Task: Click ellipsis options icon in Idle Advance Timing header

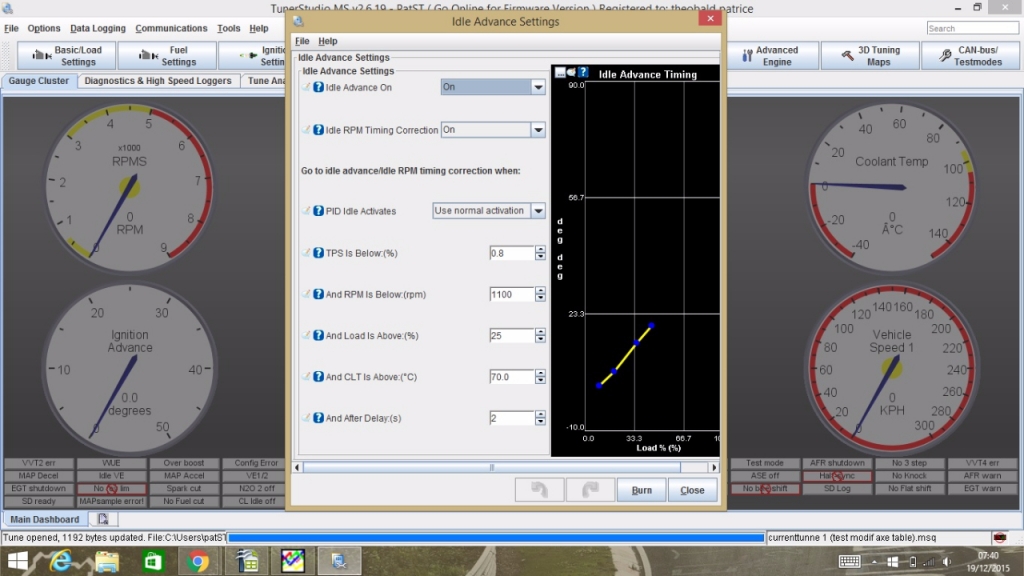Action: click(x=560, y=72)
